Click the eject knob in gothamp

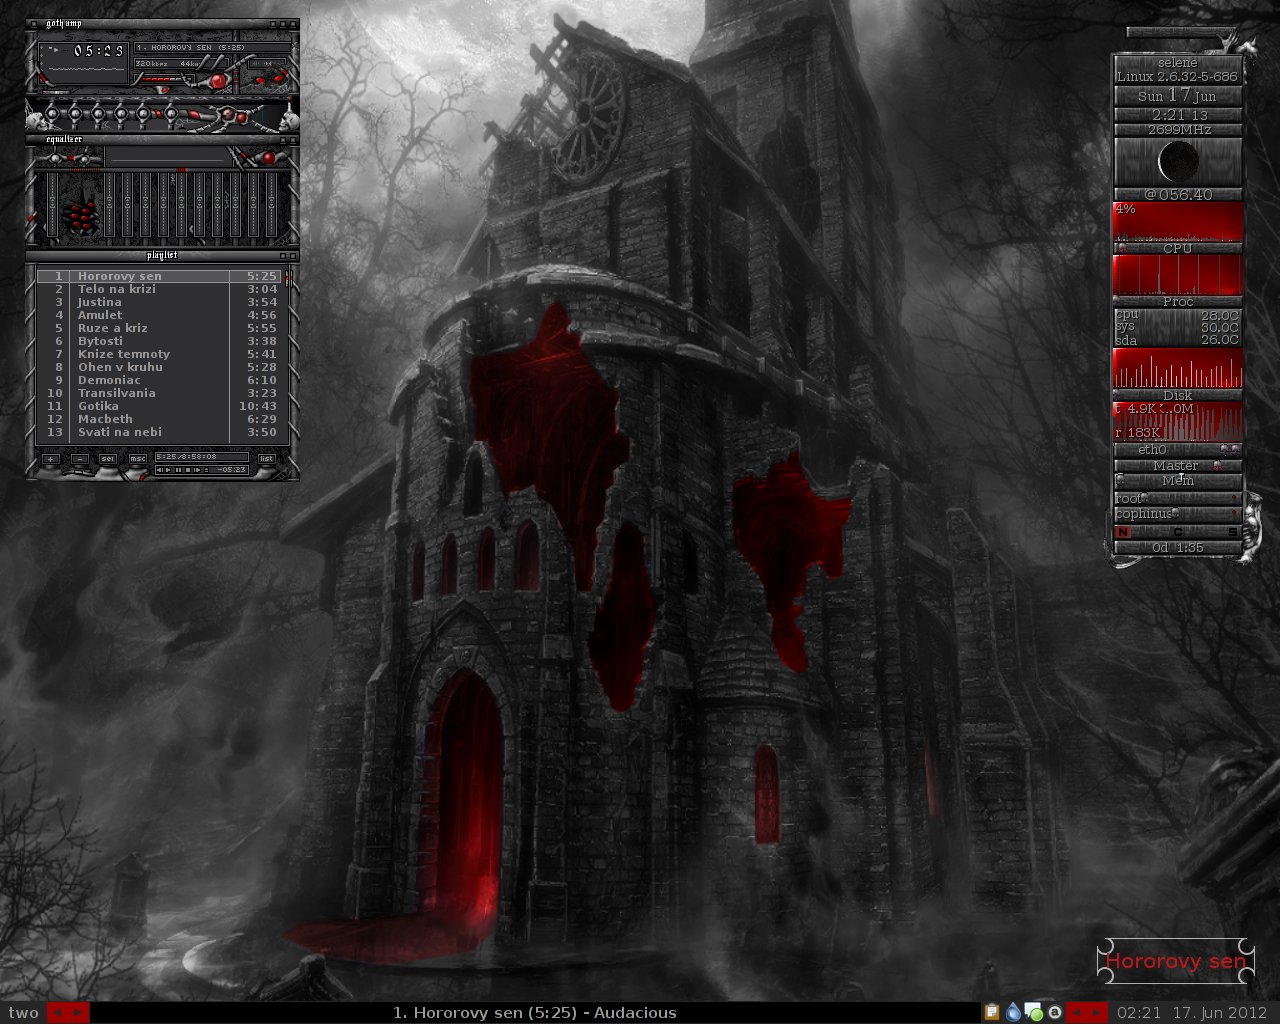pyautogui.click(x=171, y=113)
